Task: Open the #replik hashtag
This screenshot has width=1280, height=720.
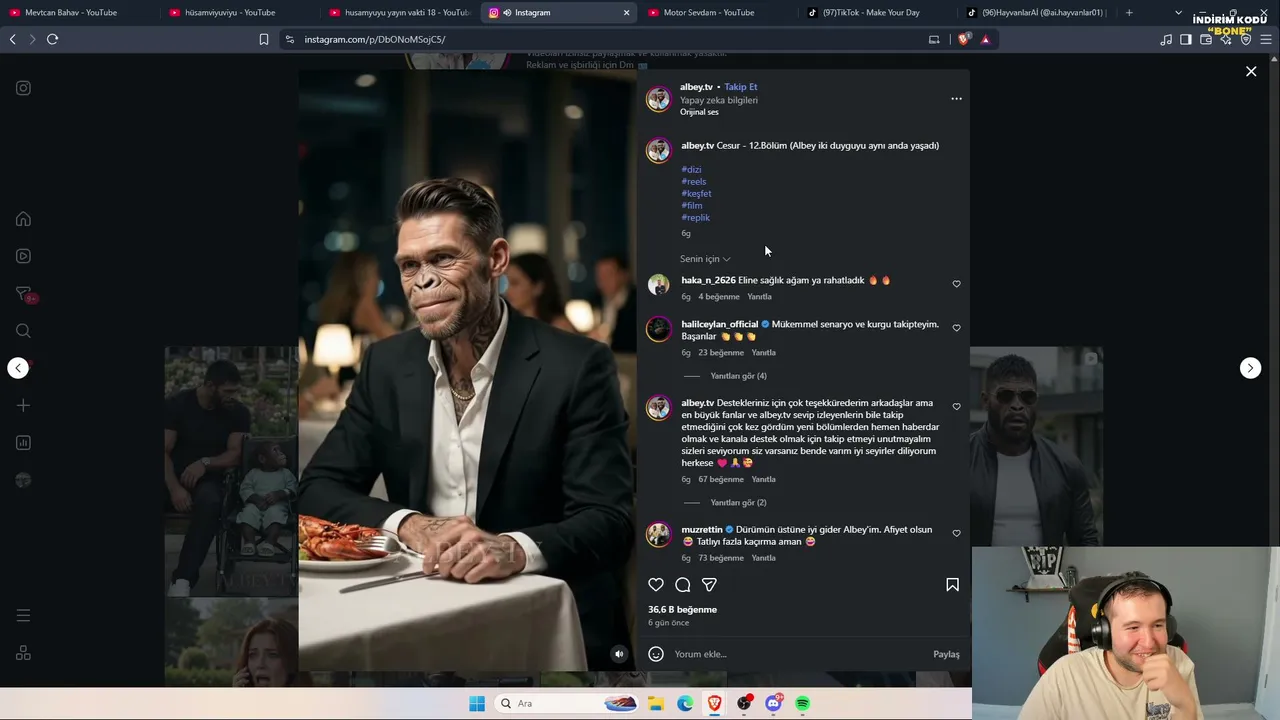Action: [696, 218]
